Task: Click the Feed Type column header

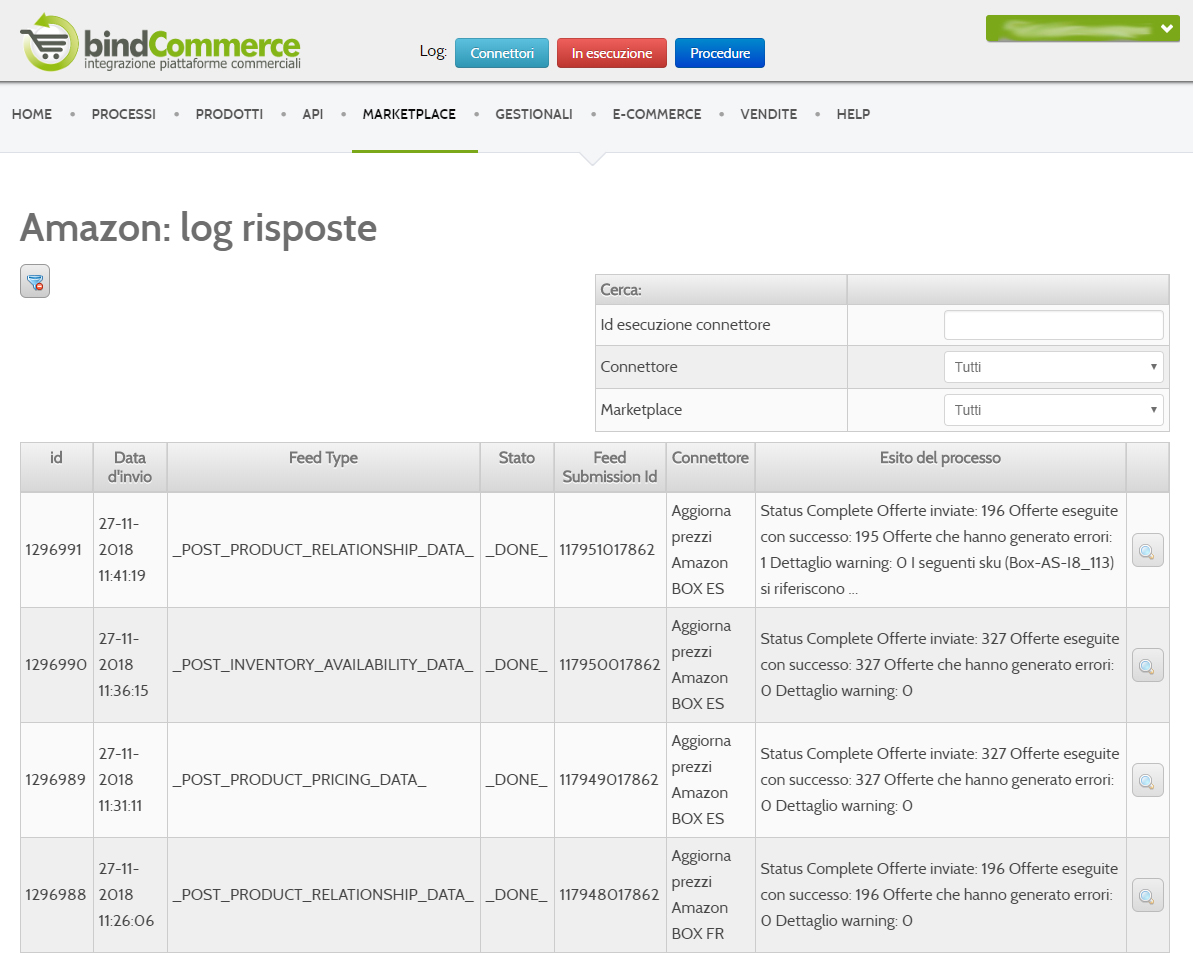Action: 323,467
